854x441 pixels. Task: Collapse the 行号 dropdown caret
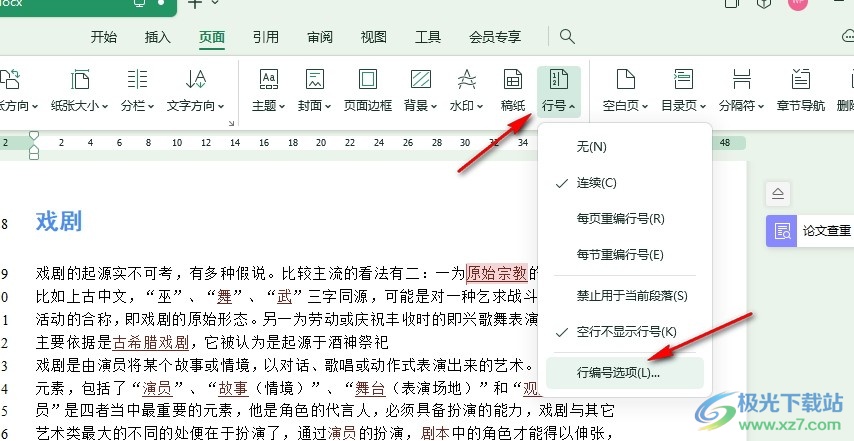[x=572, y=106]
